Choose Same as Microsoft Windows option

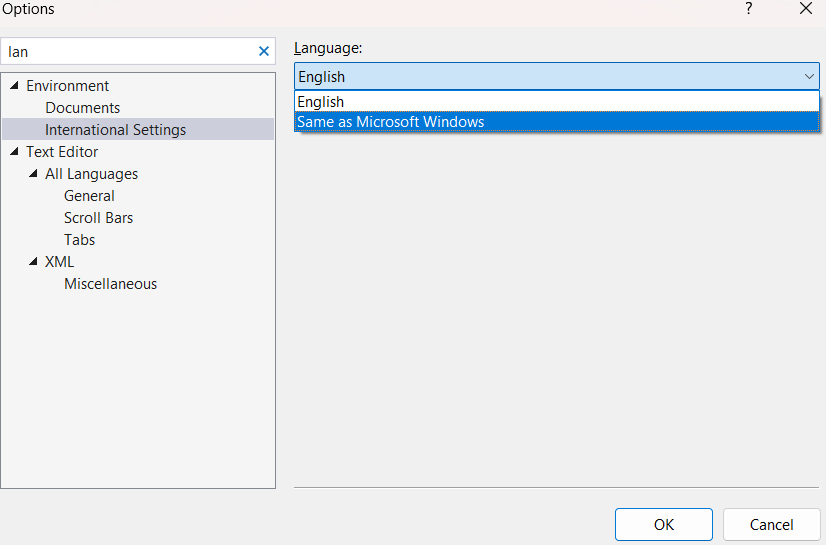pos(391,122)
